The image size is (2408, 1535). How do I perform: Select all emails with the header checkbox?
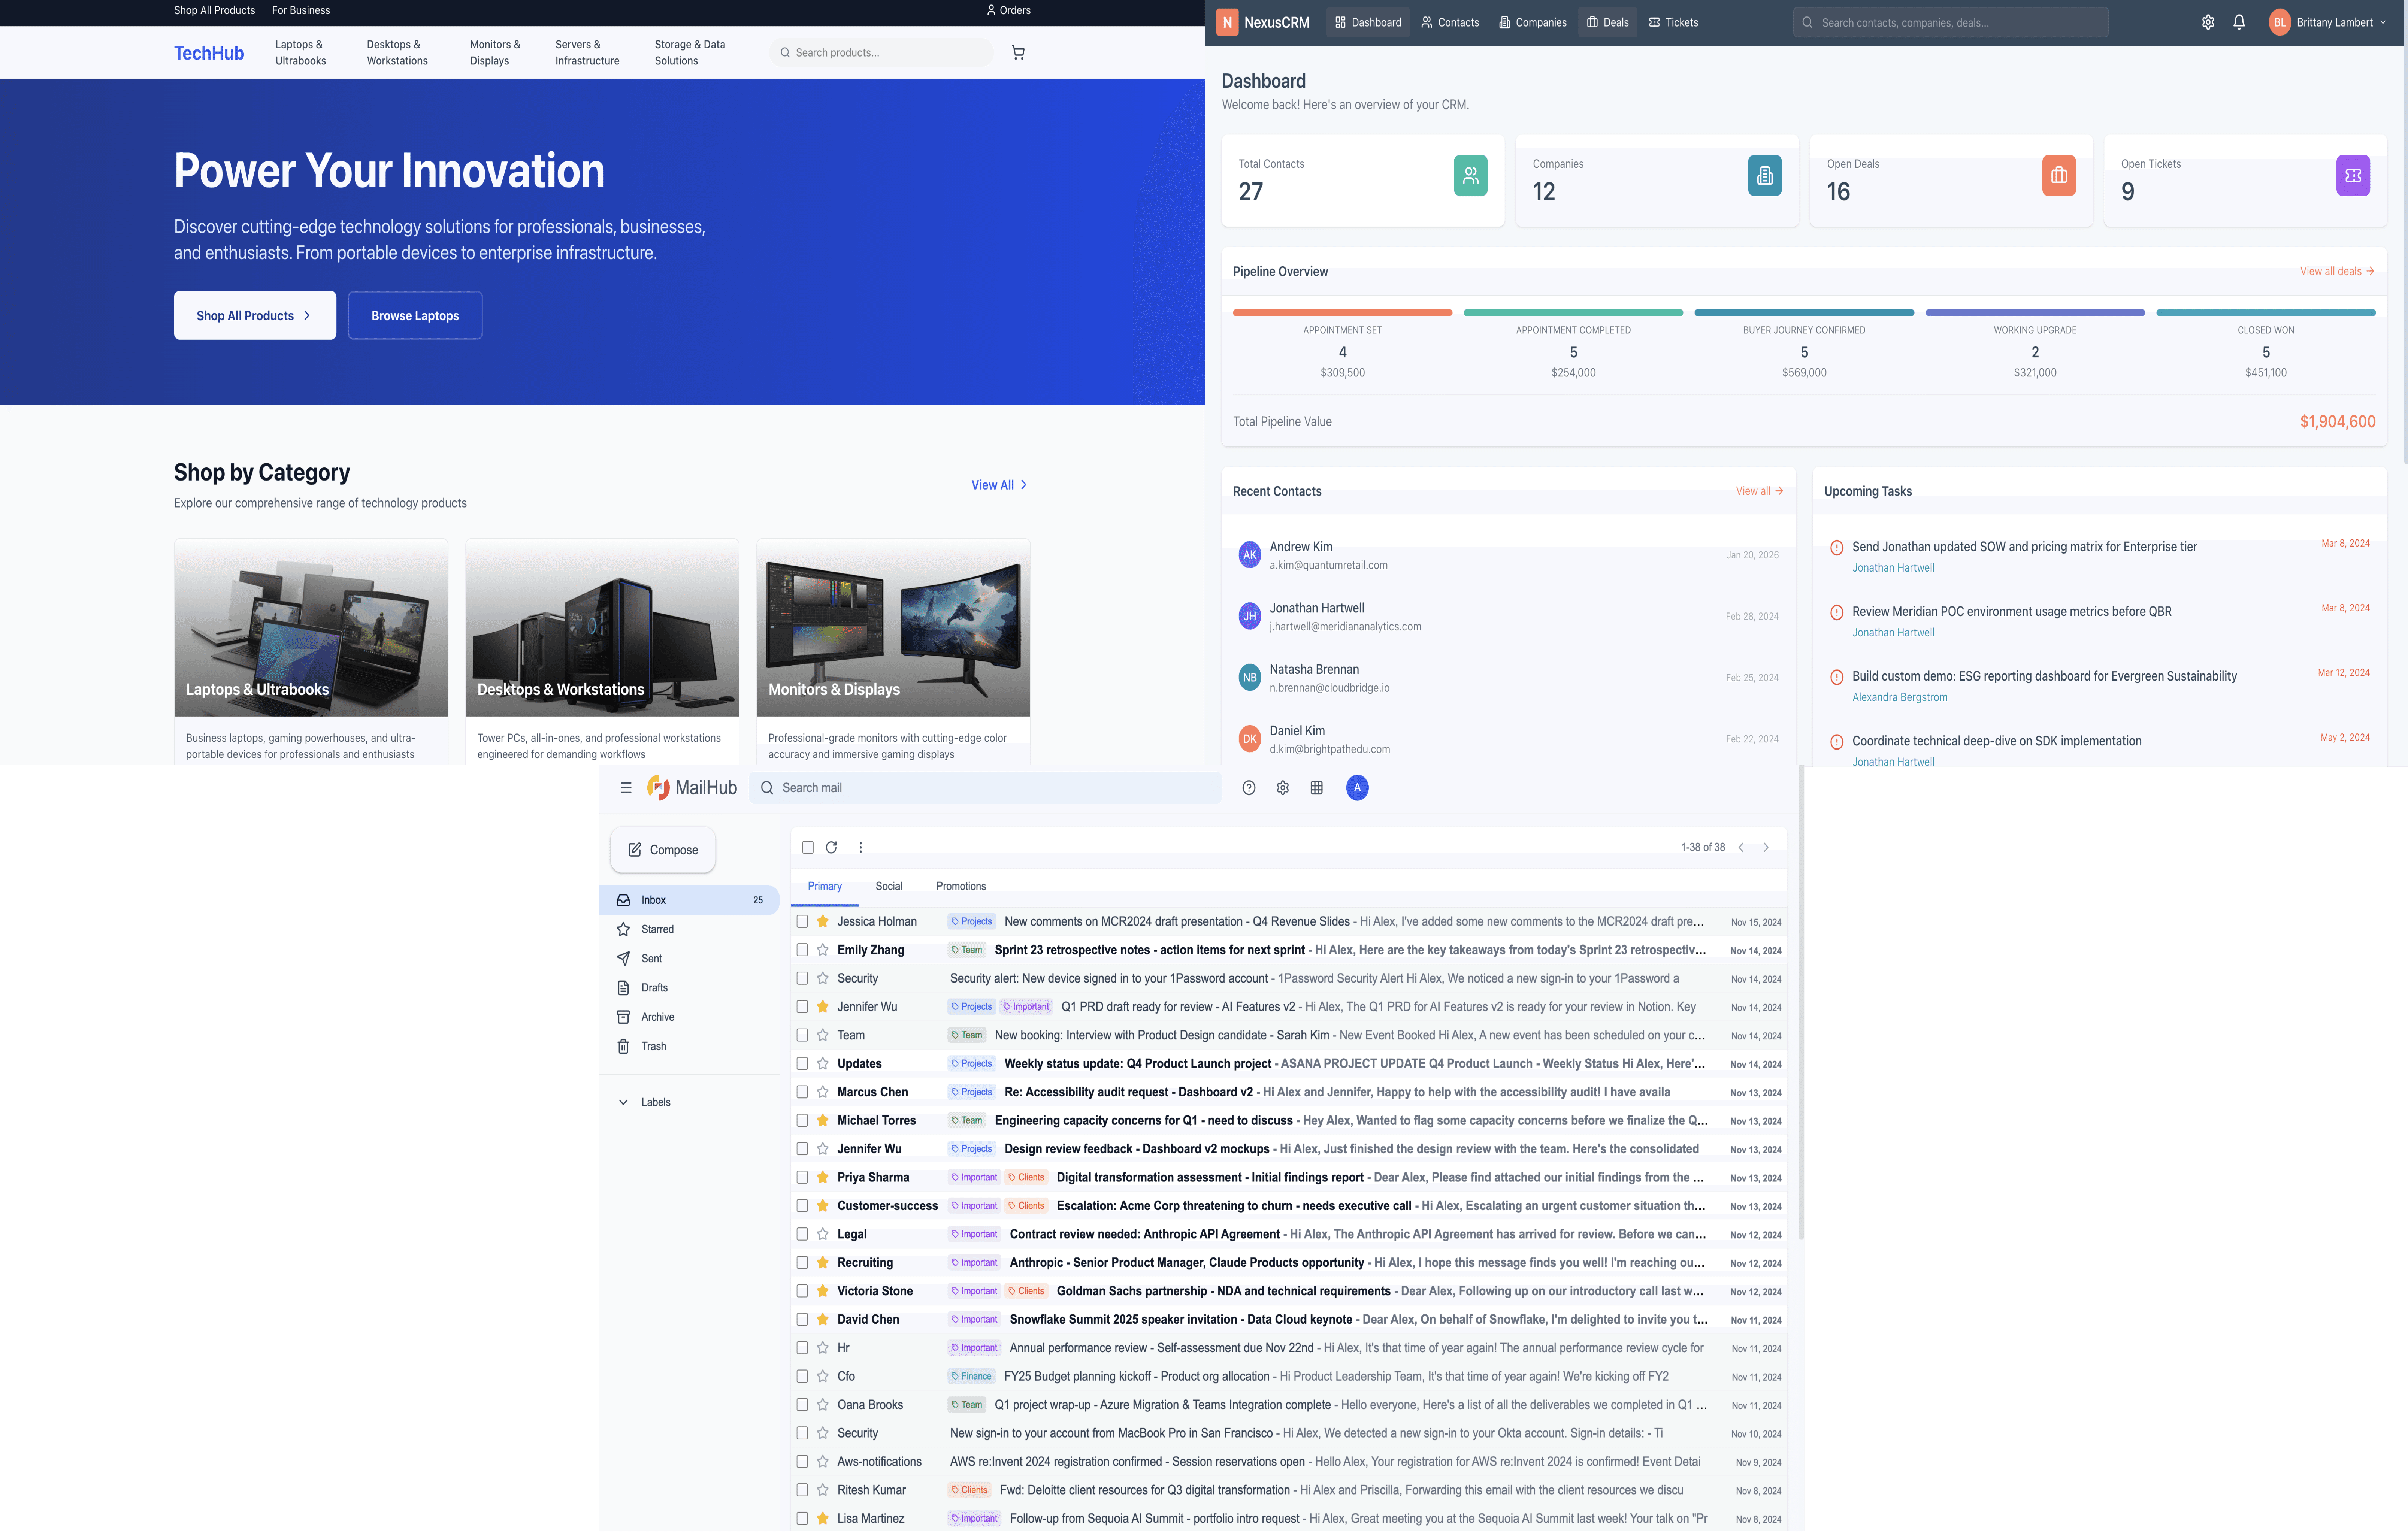point(808,847)
